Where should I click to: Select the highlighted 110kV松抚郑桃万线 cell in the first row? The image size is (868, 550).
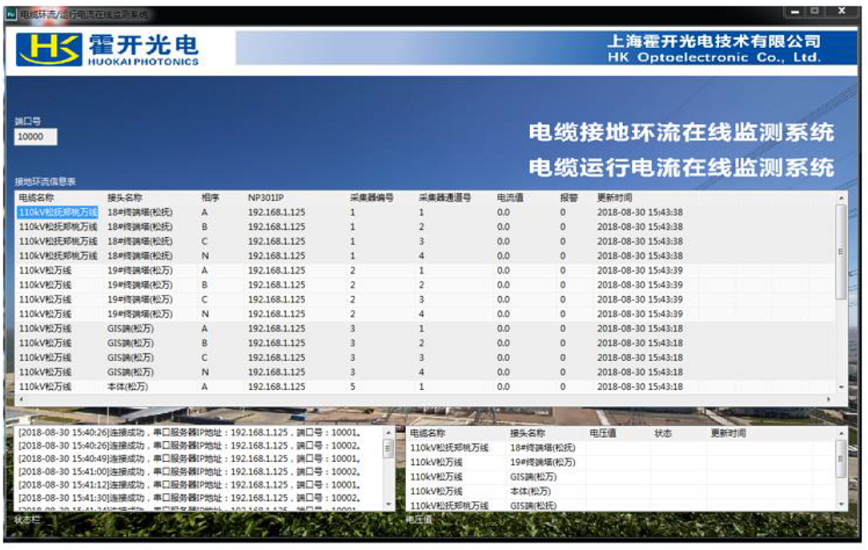[58, 212]
